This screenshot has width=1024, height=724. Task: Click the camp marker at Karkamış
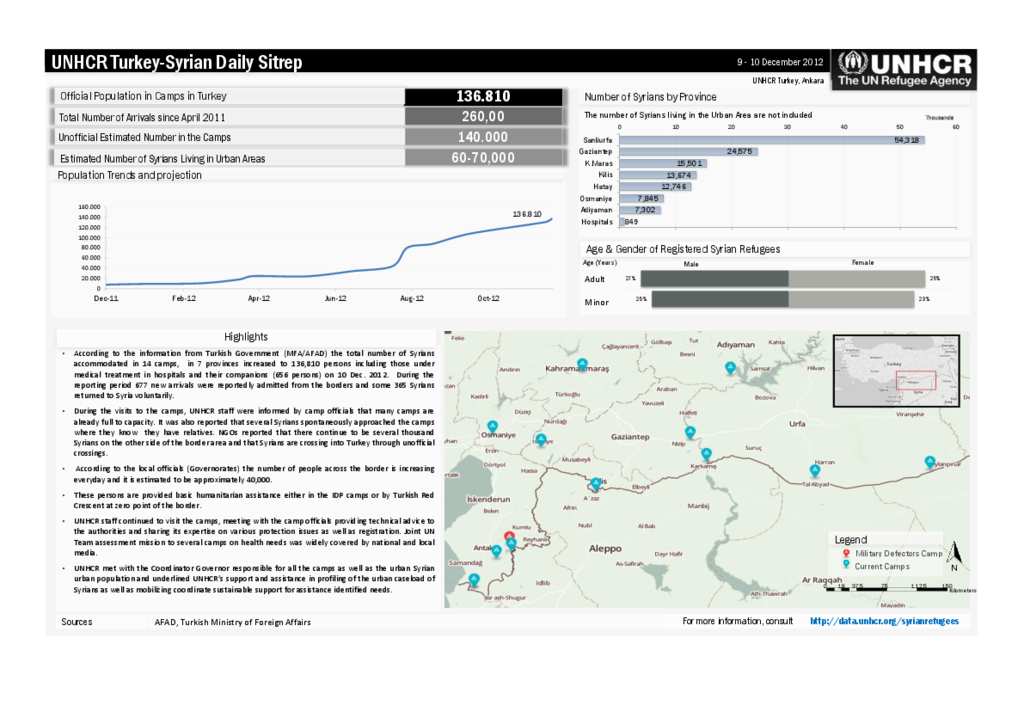tap(706, 454)
